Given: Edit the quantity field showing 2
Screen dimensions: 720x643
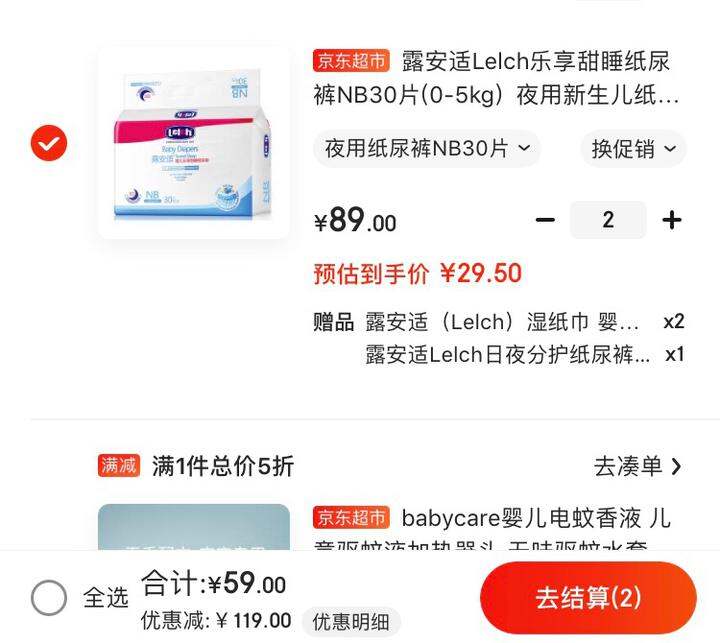Looking at the screenshot, I should tap(608, 220).
